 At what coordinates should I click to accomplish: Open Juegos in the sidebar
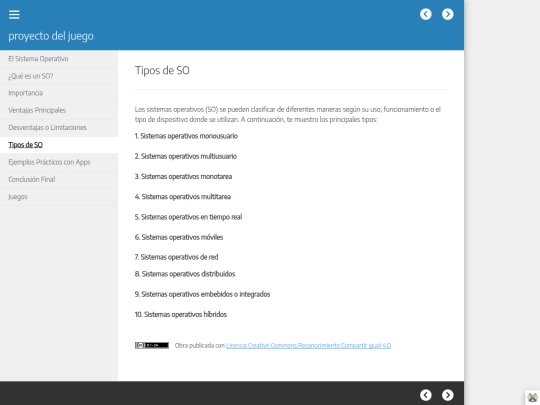click(59, 197)
